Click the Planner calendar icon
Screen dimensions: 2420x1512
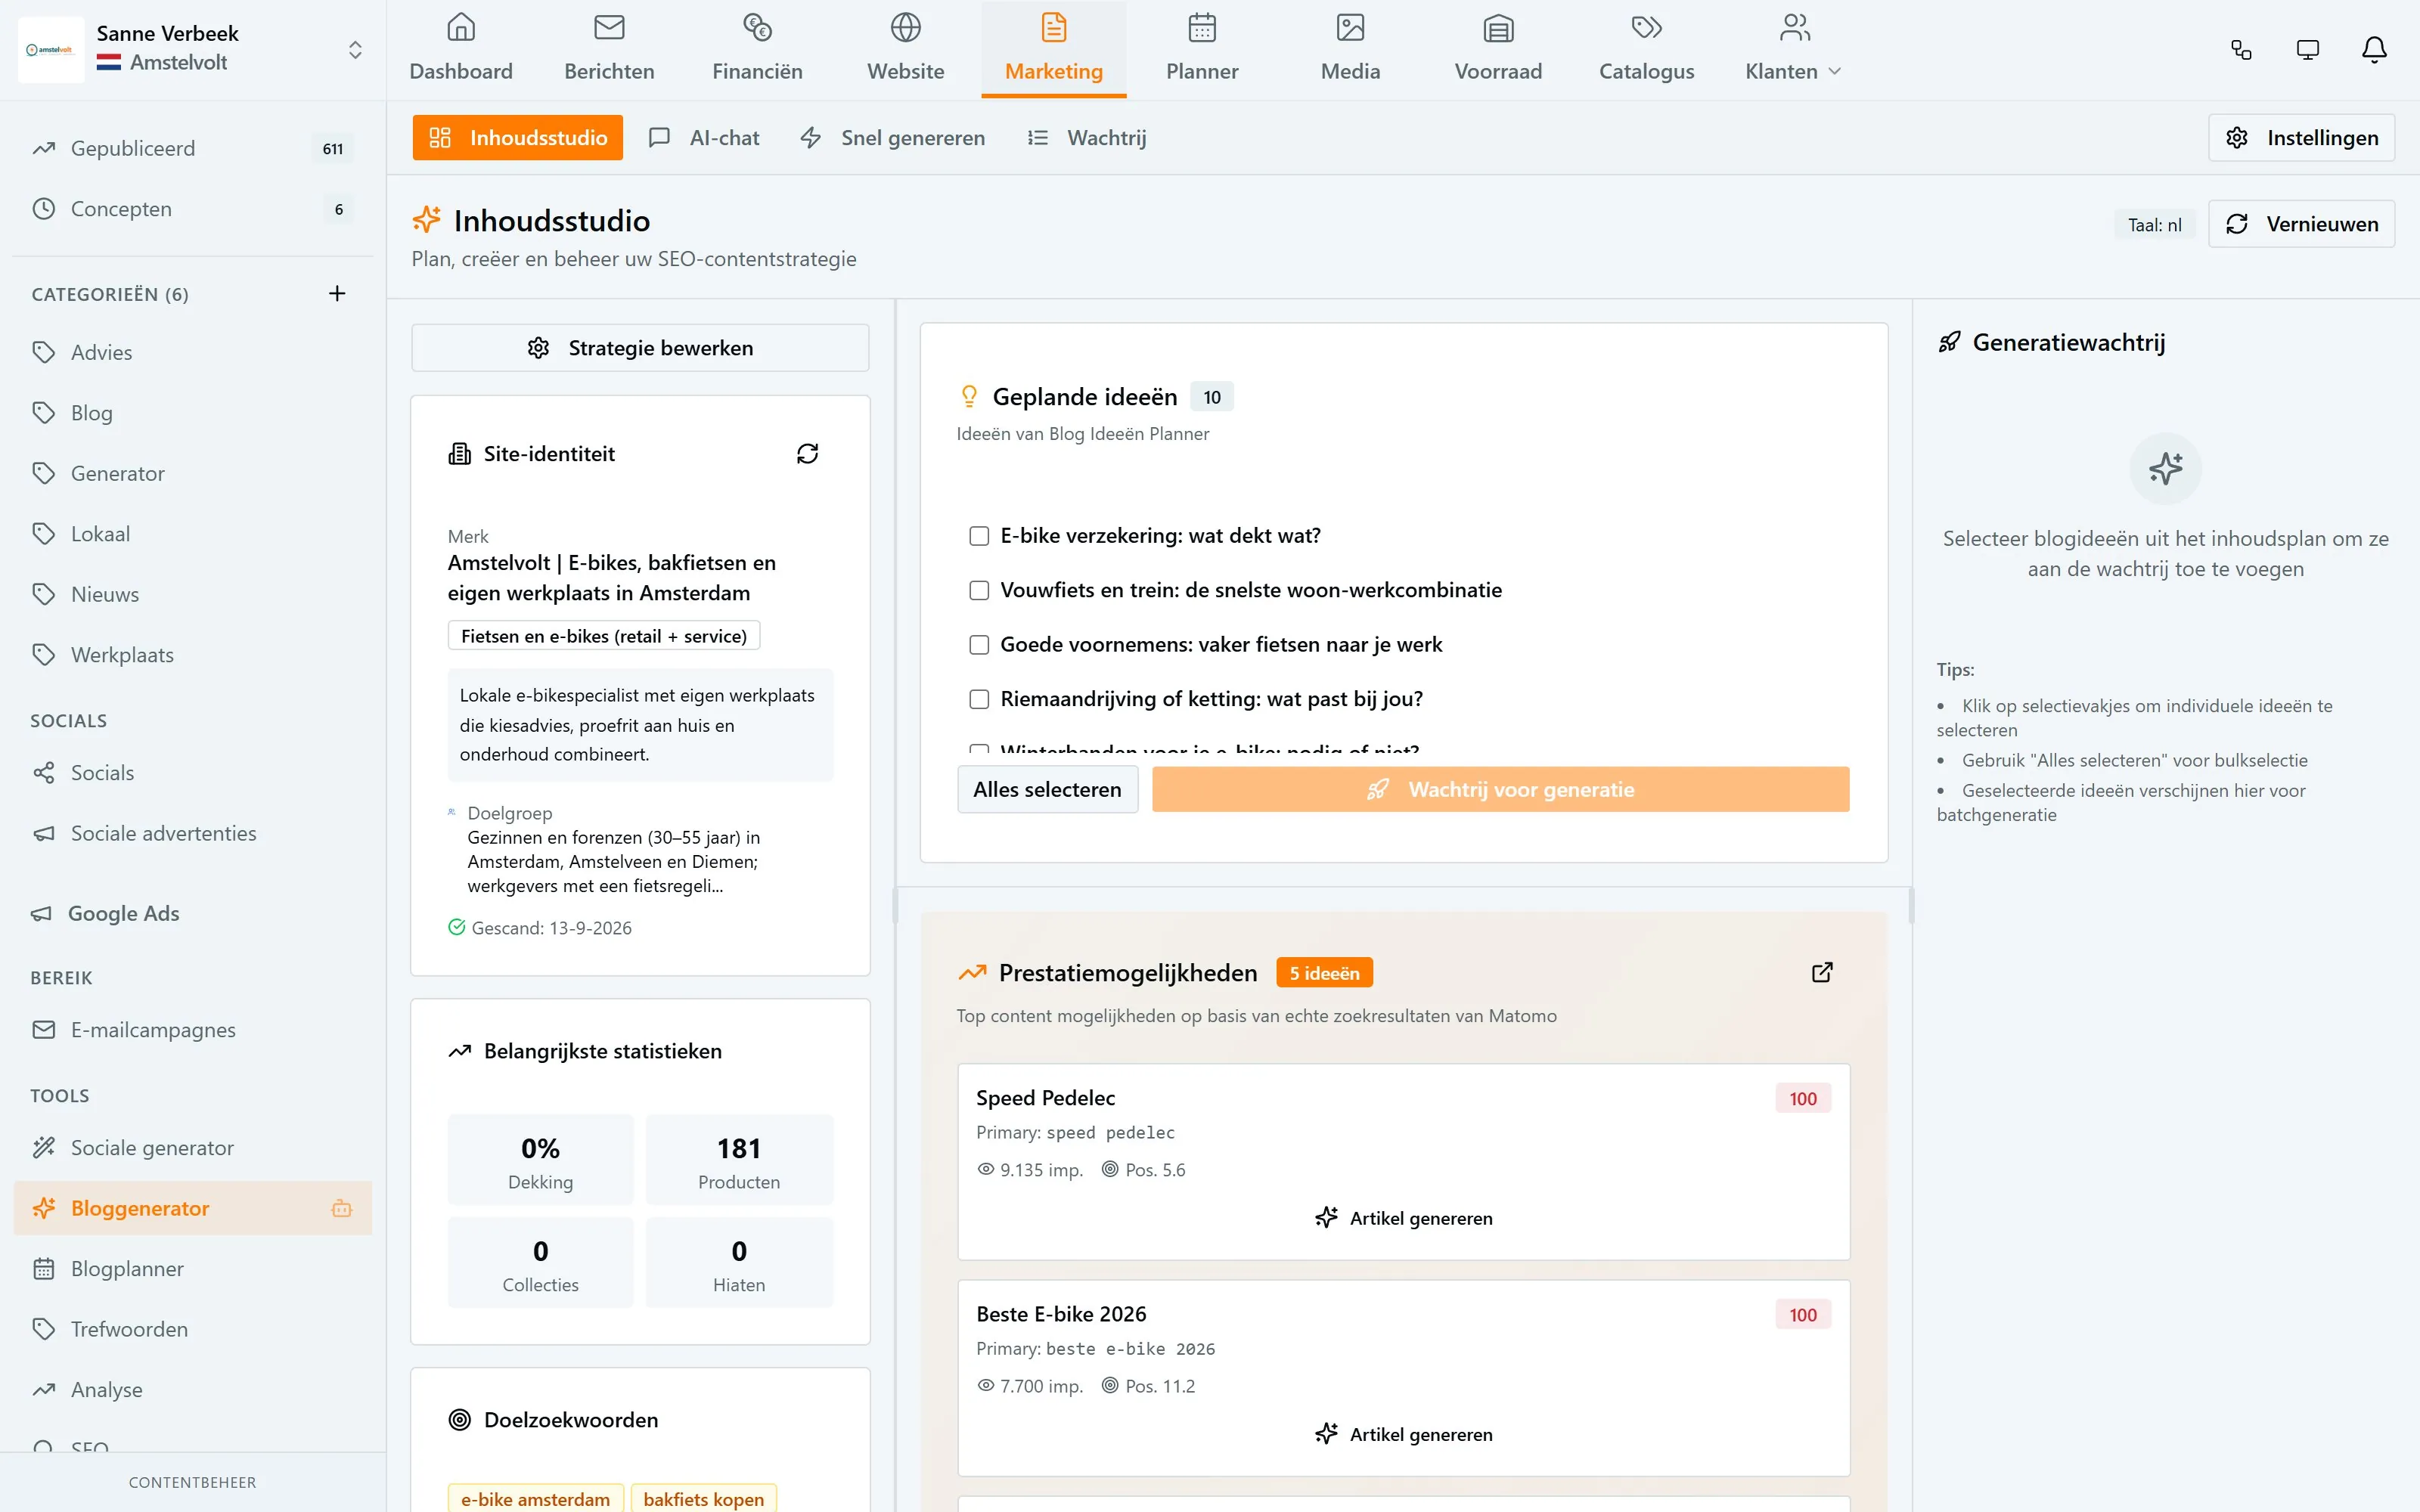click(1202, 27)
